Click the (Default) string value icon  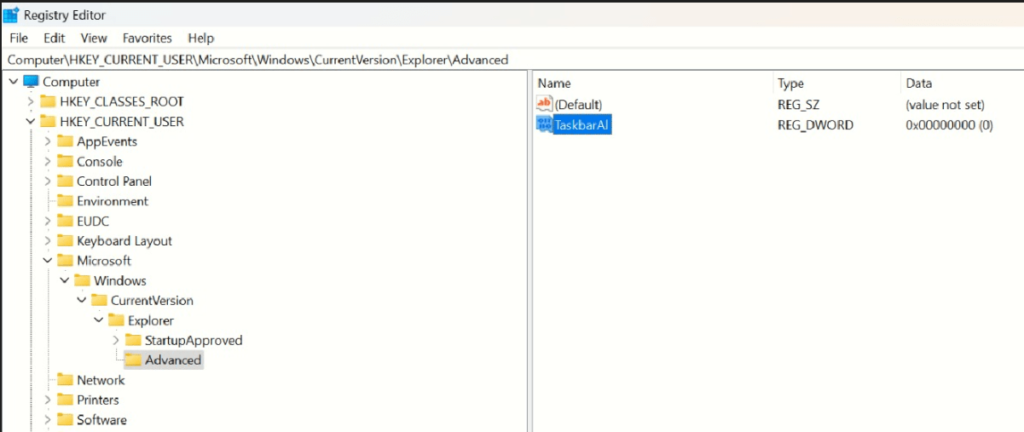544,104
